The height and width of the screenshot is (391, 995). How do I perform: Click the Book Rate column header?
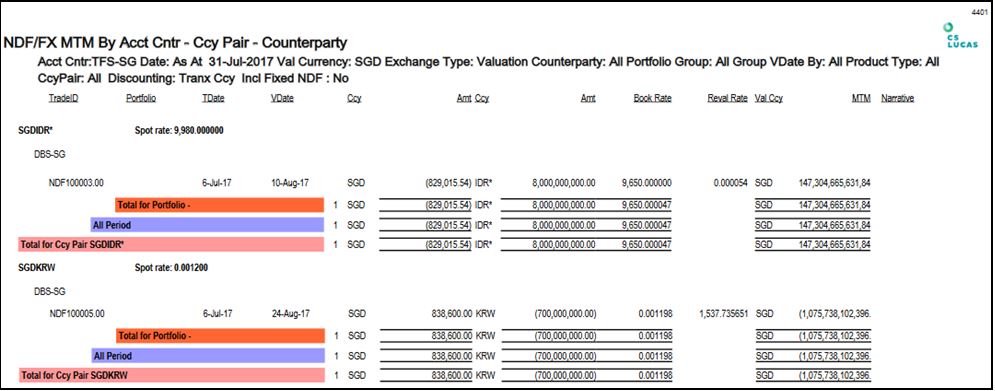(x=652, y=98)
